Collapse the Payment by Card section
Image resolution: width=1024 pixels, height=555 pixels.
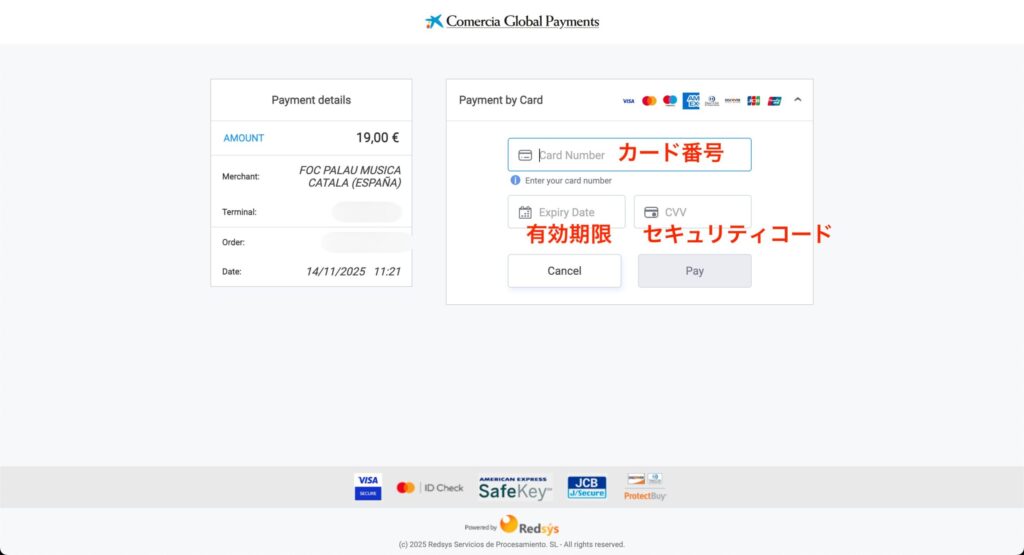[797, 100]
